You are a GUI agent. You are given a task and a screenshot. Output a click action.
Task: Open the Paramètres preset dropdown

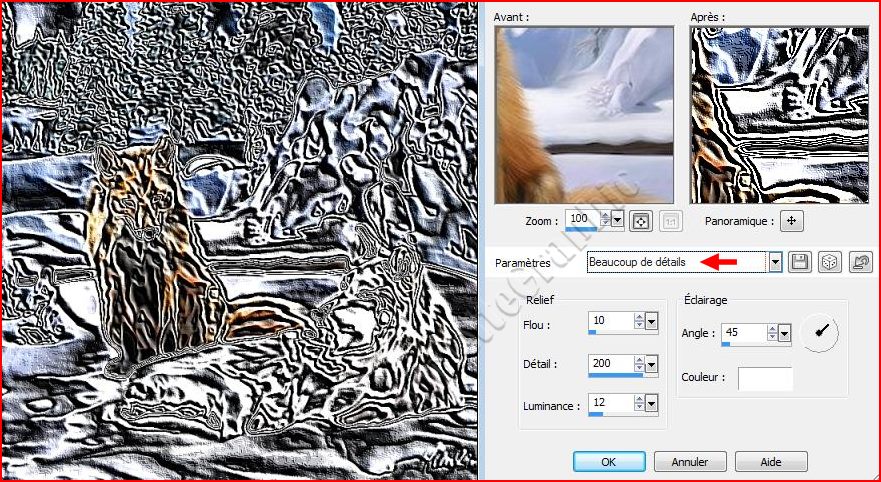(x=775, y=262)
